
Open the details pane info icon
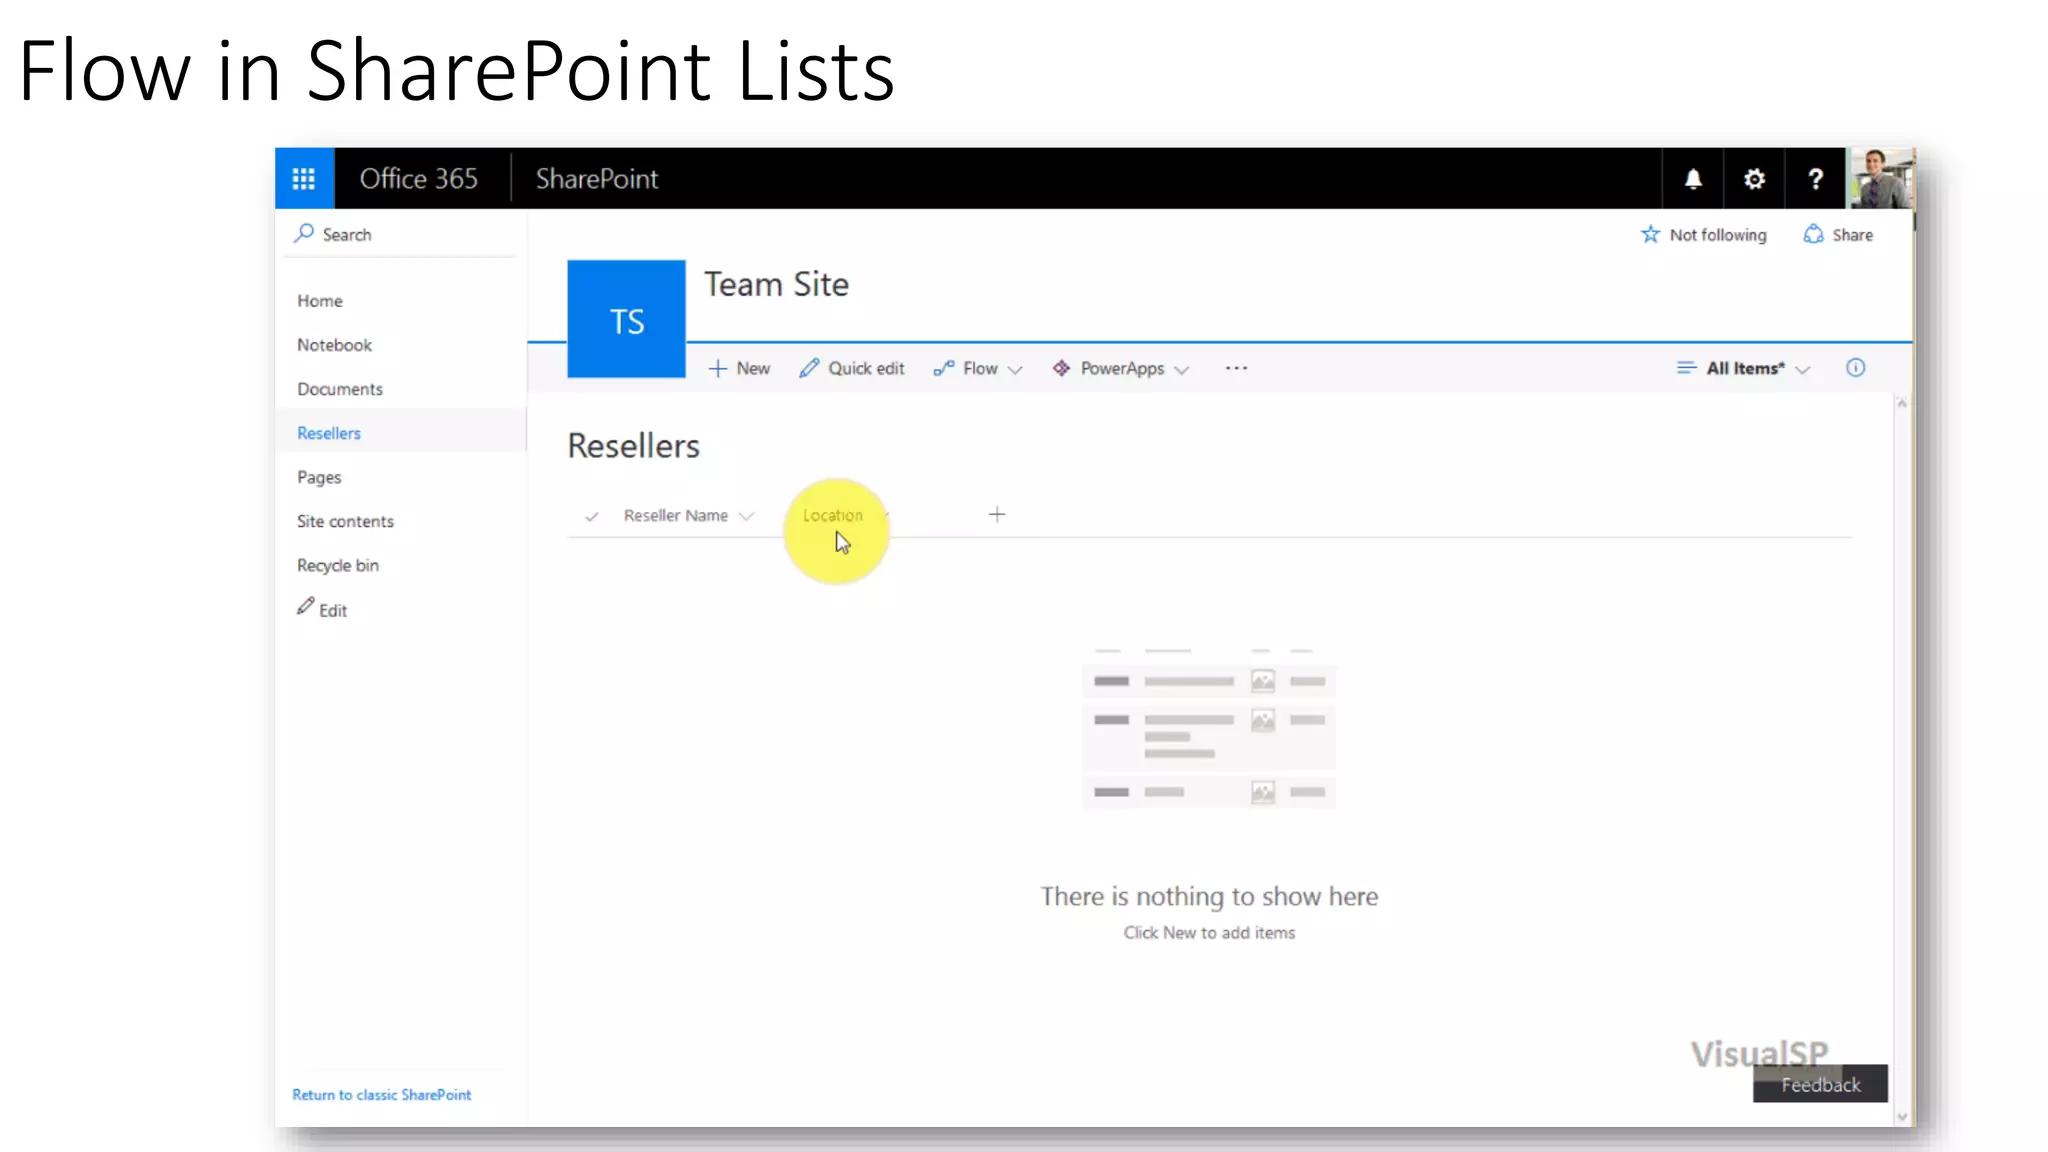pyautogui.click(x=1855, y=368)
